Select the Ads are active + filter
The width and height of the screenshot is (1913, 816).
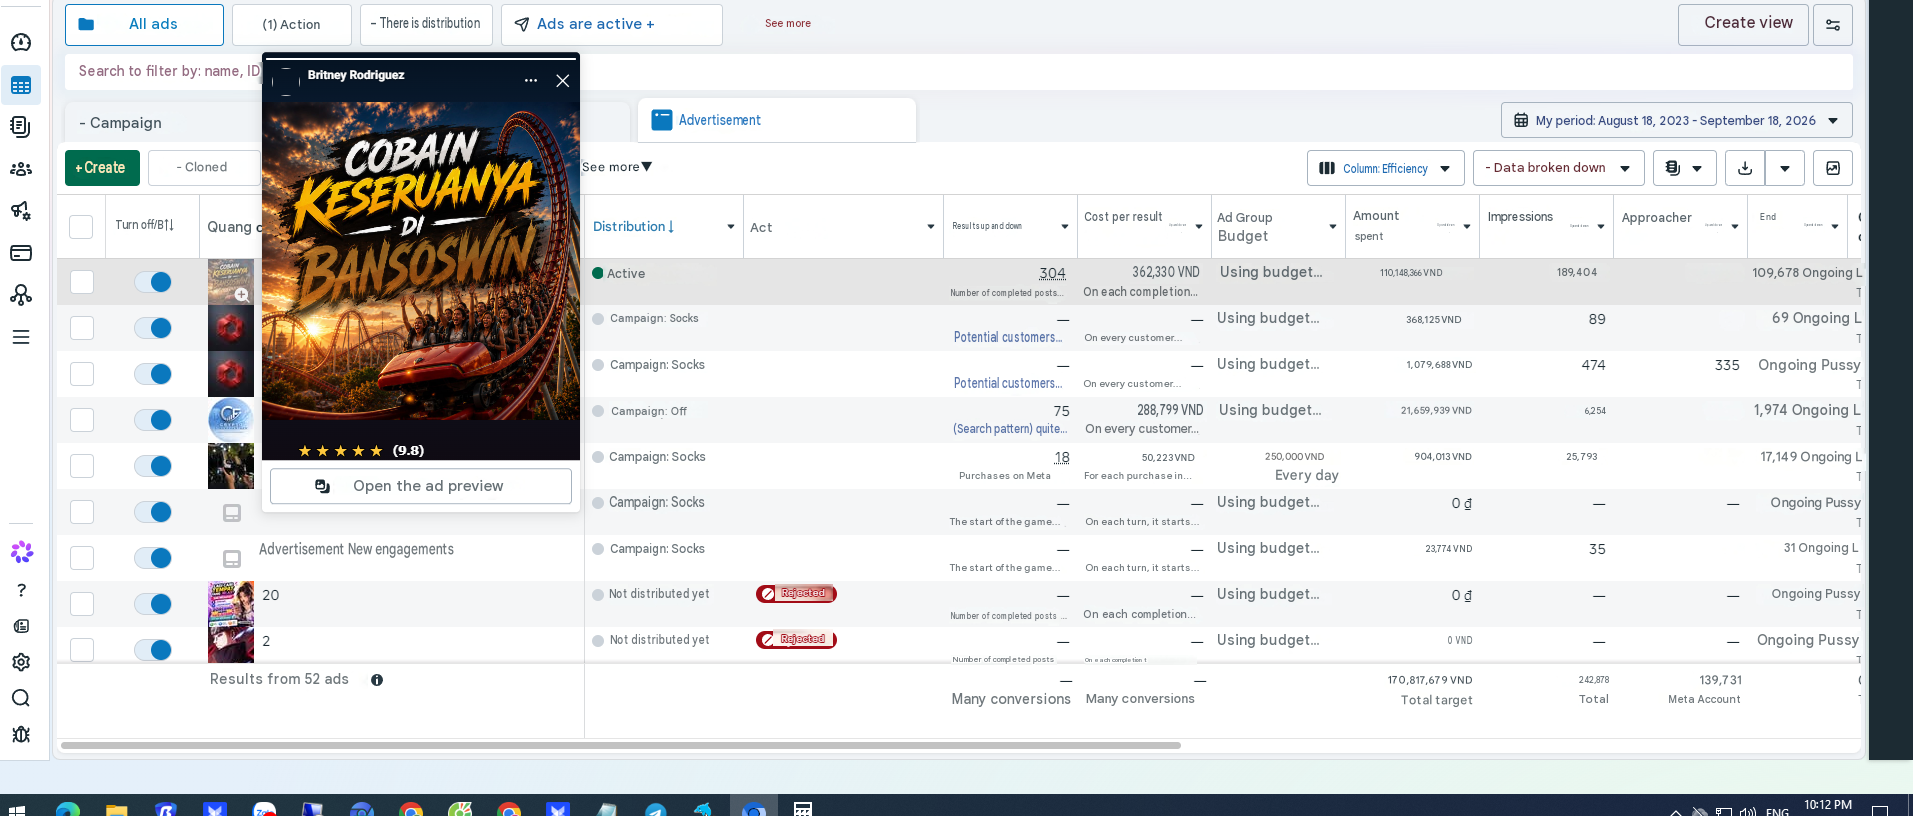612,24
